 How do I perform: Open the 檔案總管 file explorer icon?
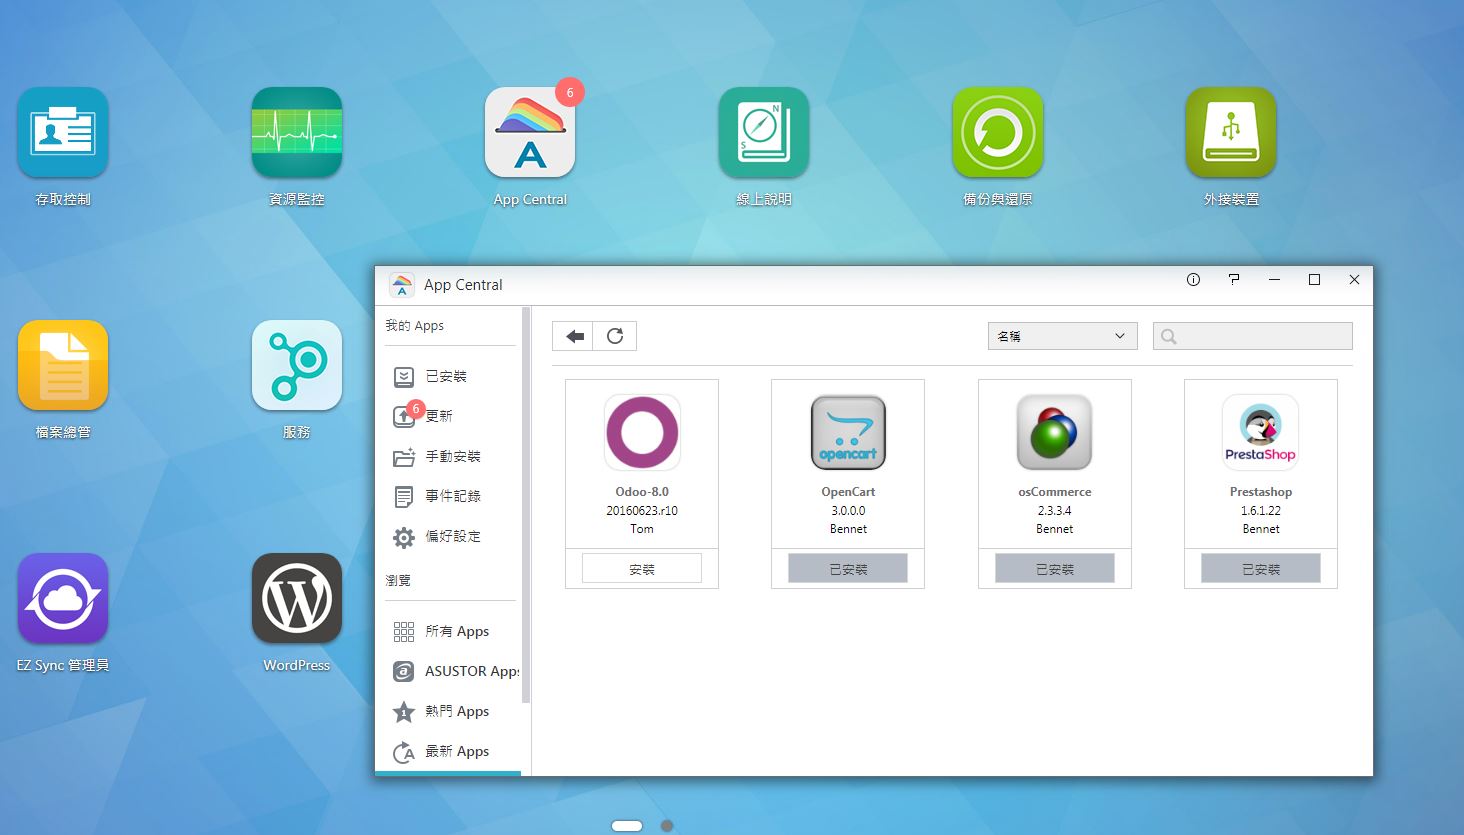click(x=63, y=365)
